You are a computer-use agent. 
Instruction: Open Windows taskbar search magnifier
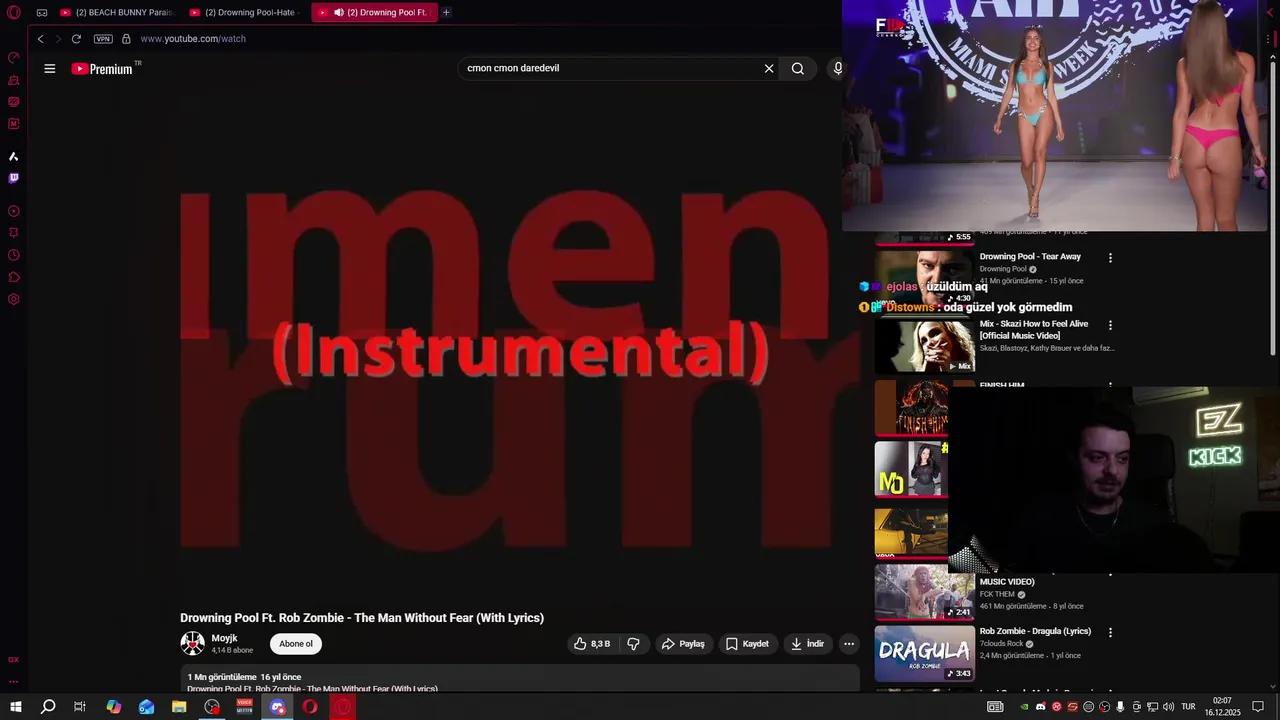click(x=48, y=707)
